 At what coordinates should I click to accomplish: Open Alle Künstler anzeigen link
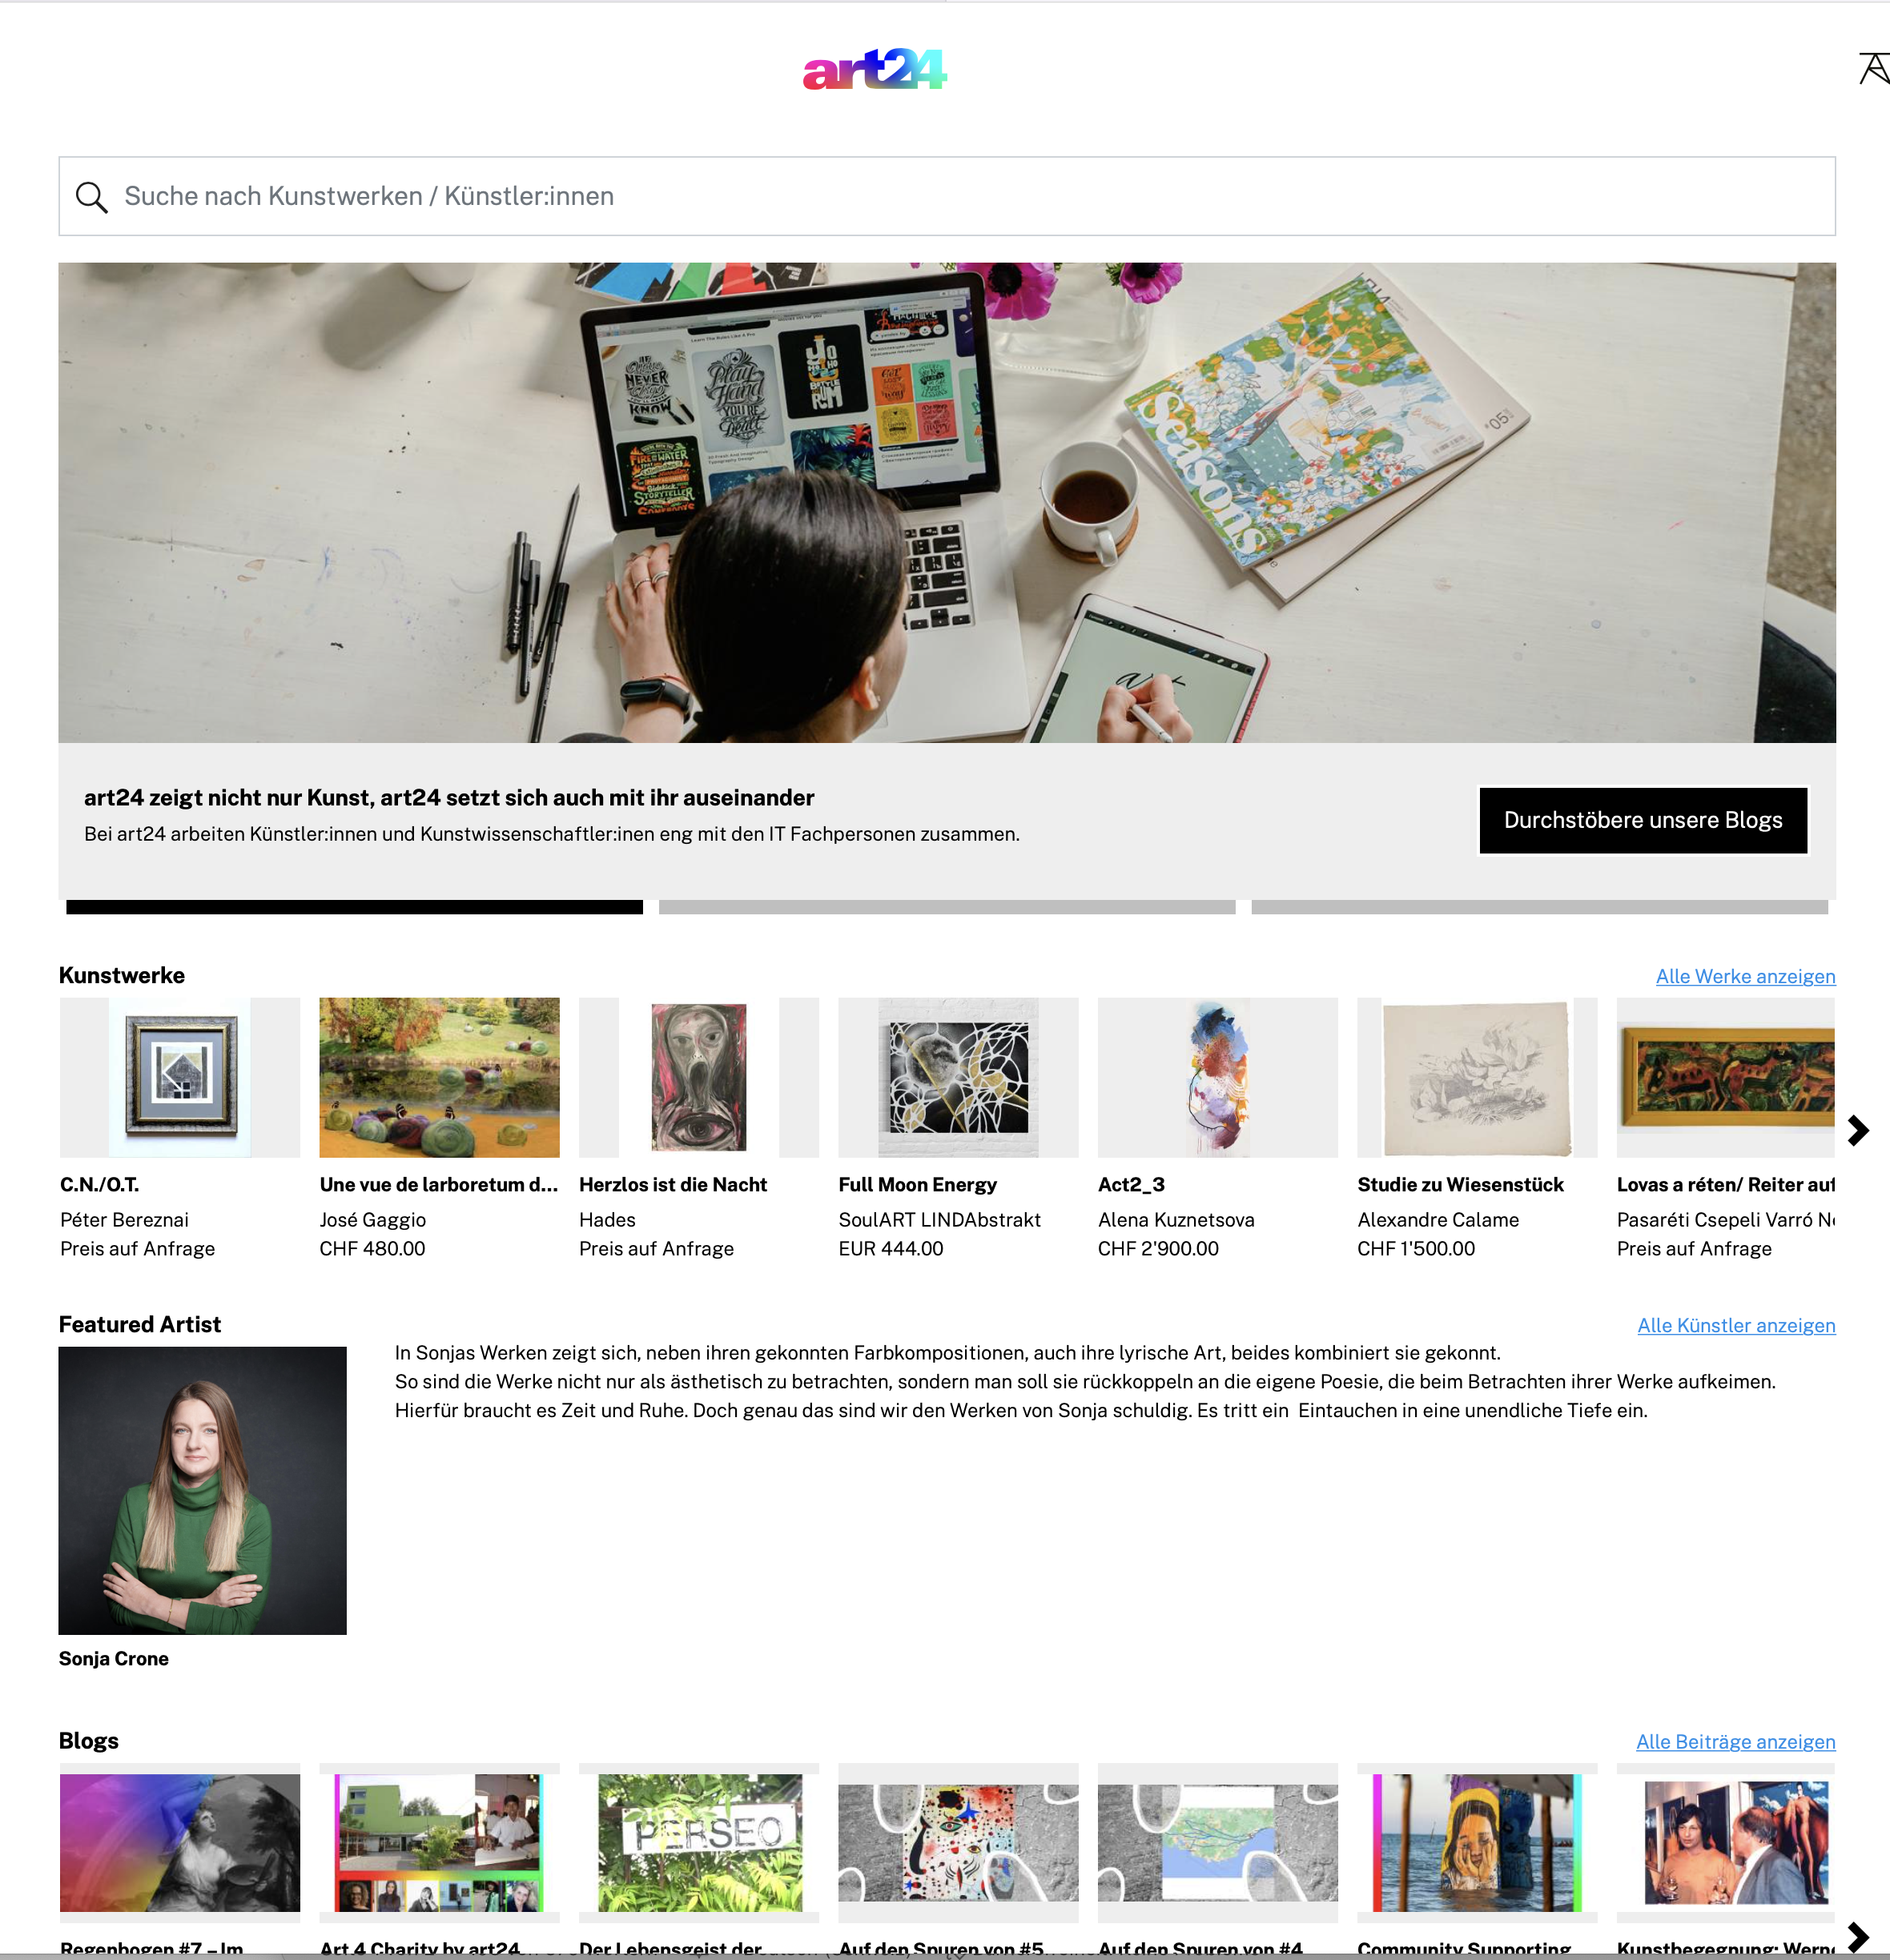point(1736,1325)
